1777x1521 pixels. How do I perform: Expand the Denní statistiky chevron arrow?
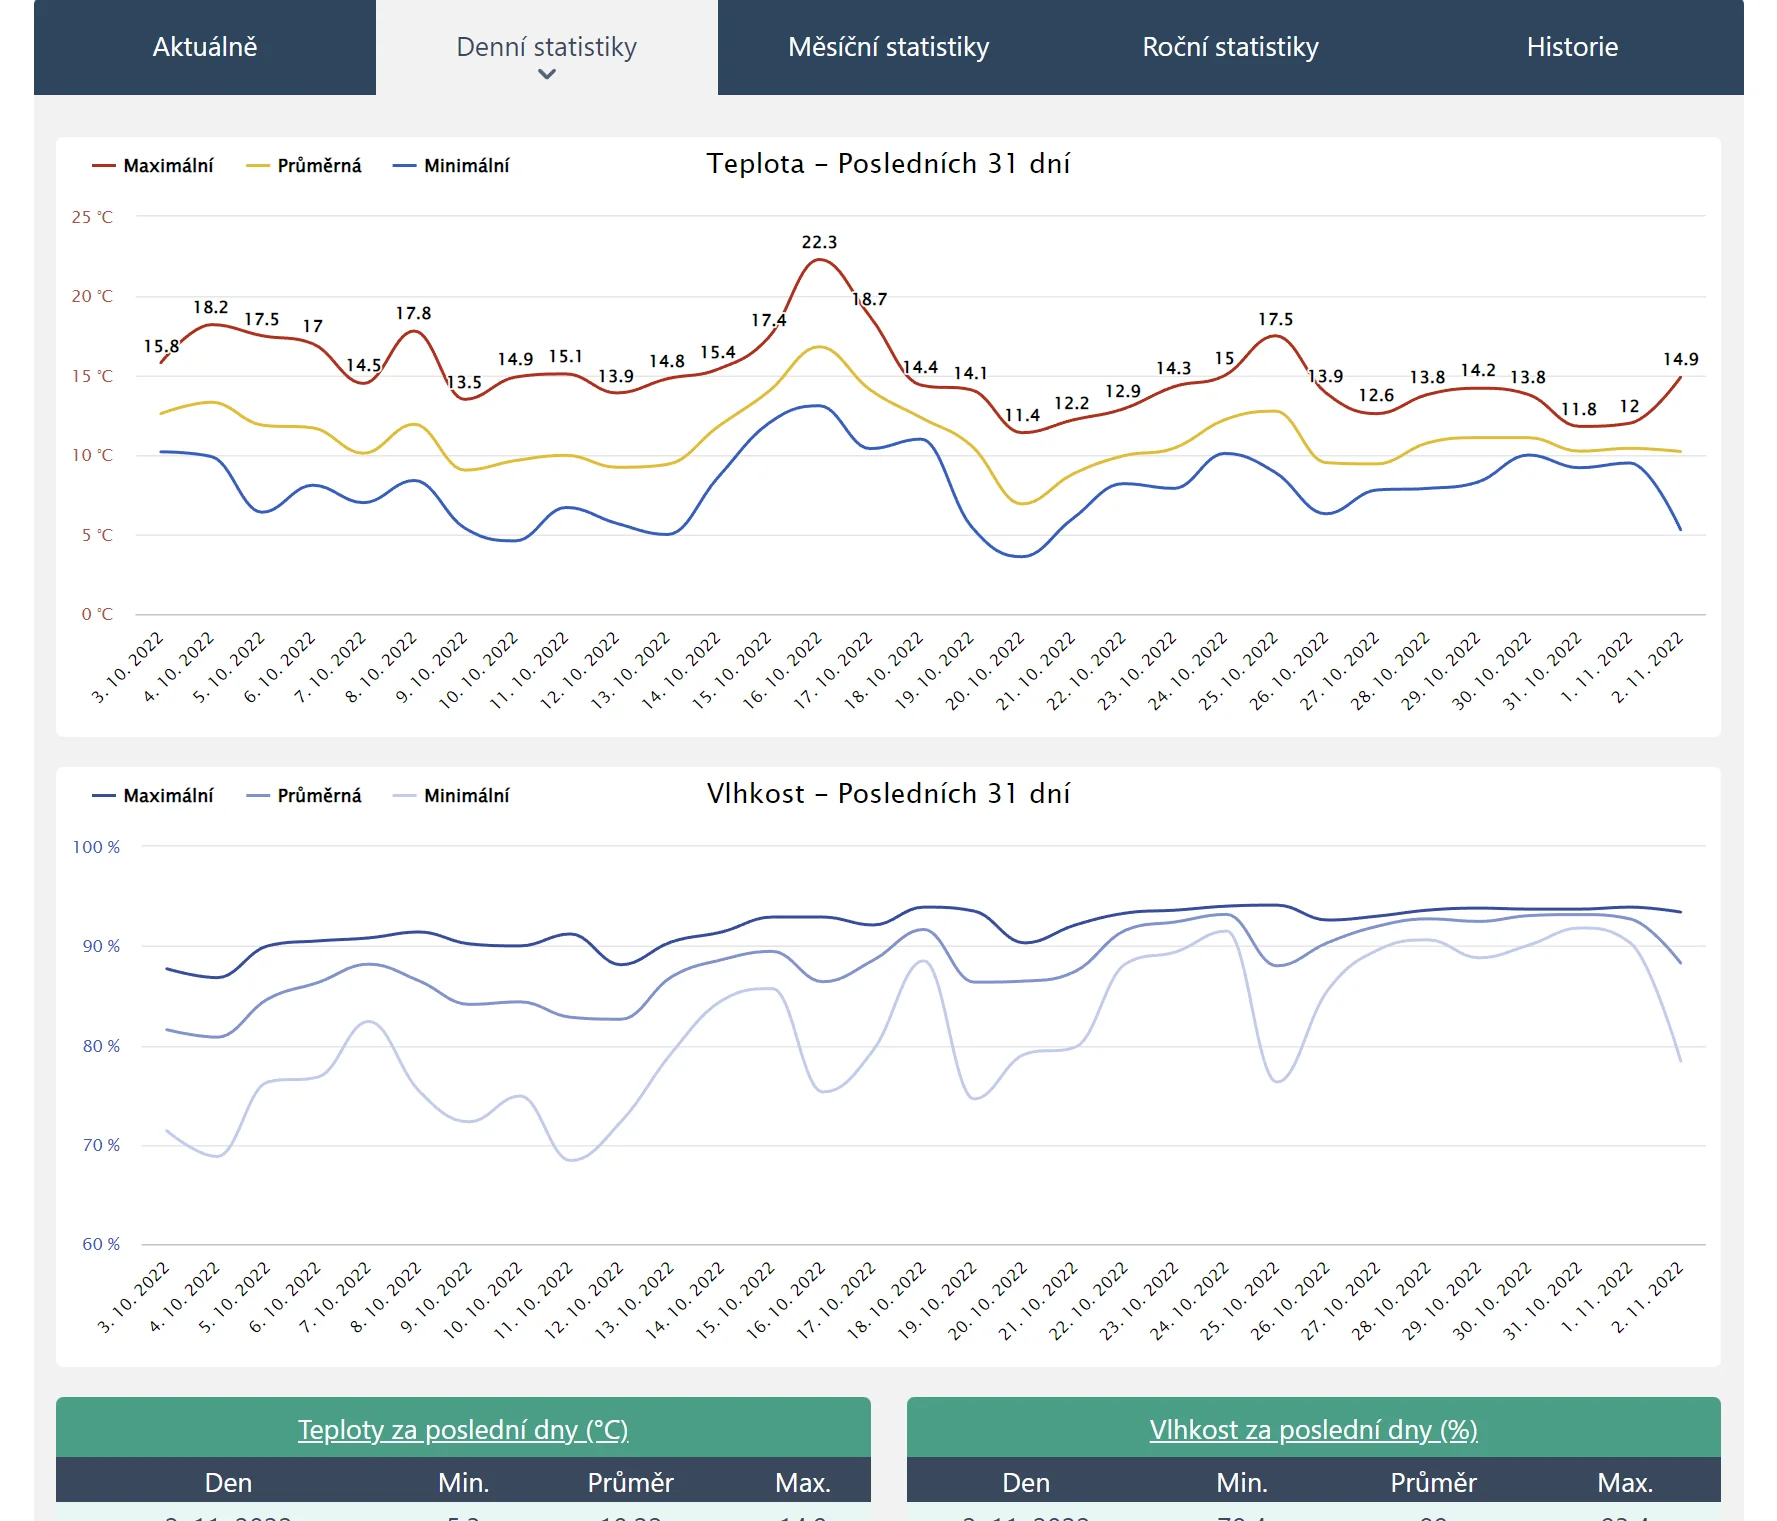tap(546, 74)
